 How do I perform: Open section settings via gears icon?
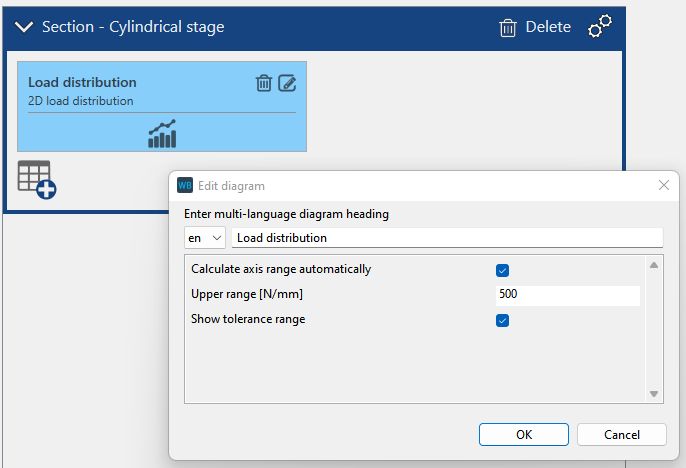point(600,27)
